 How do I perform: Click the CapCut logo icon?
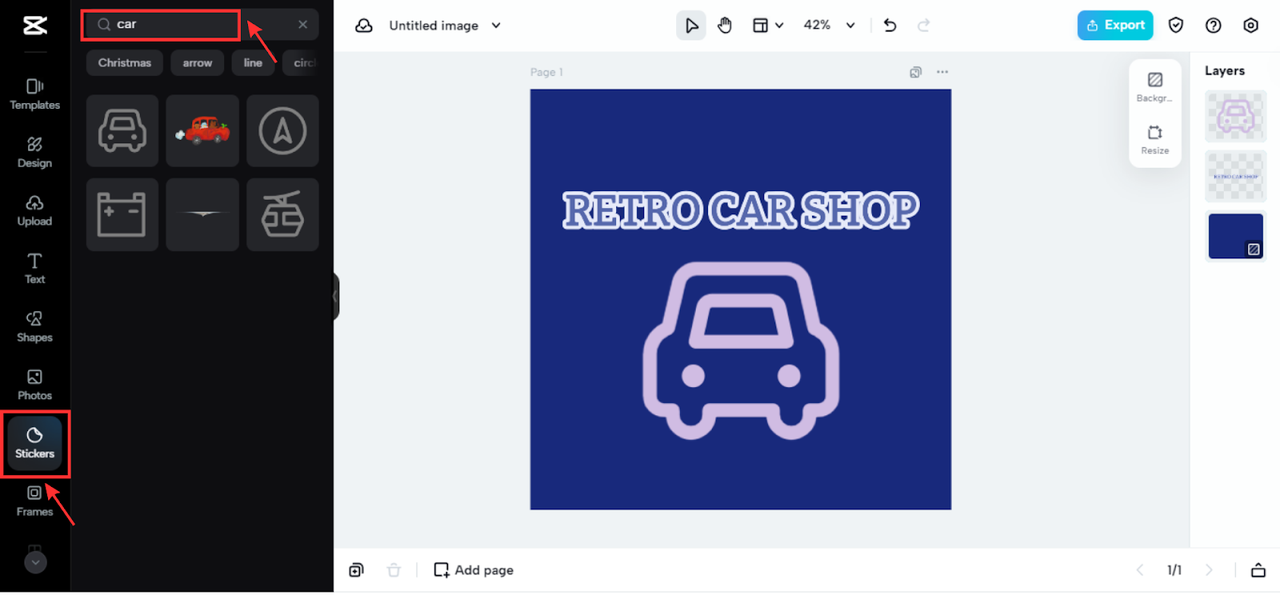point(34,26)
